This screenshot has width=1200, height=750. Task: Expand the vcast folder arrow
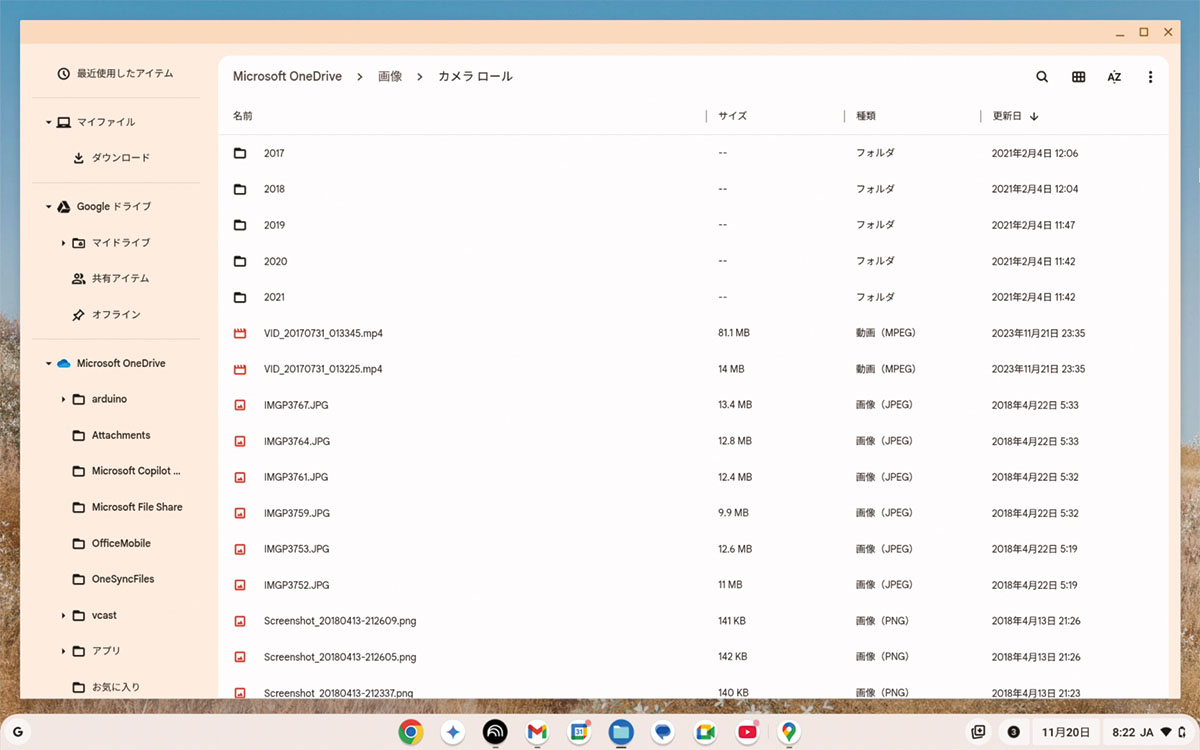63,615
